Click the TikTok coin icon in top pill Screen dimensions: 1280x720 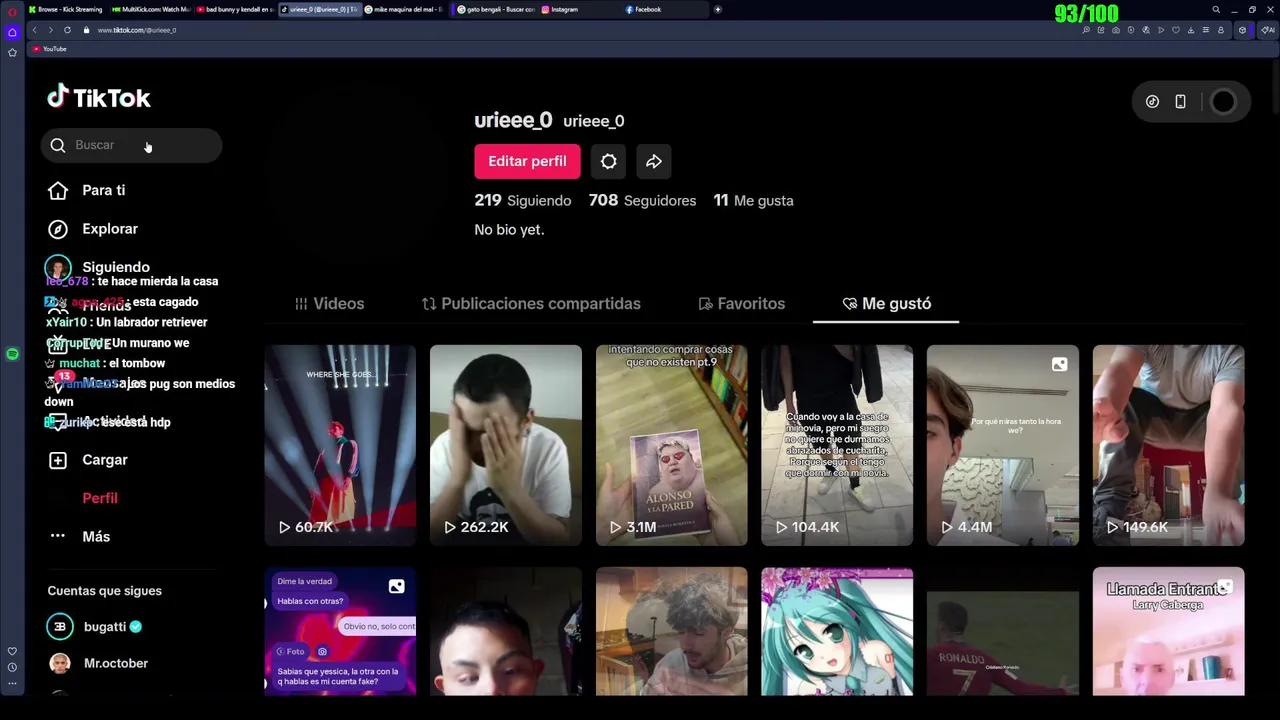tap(1152, 101)
